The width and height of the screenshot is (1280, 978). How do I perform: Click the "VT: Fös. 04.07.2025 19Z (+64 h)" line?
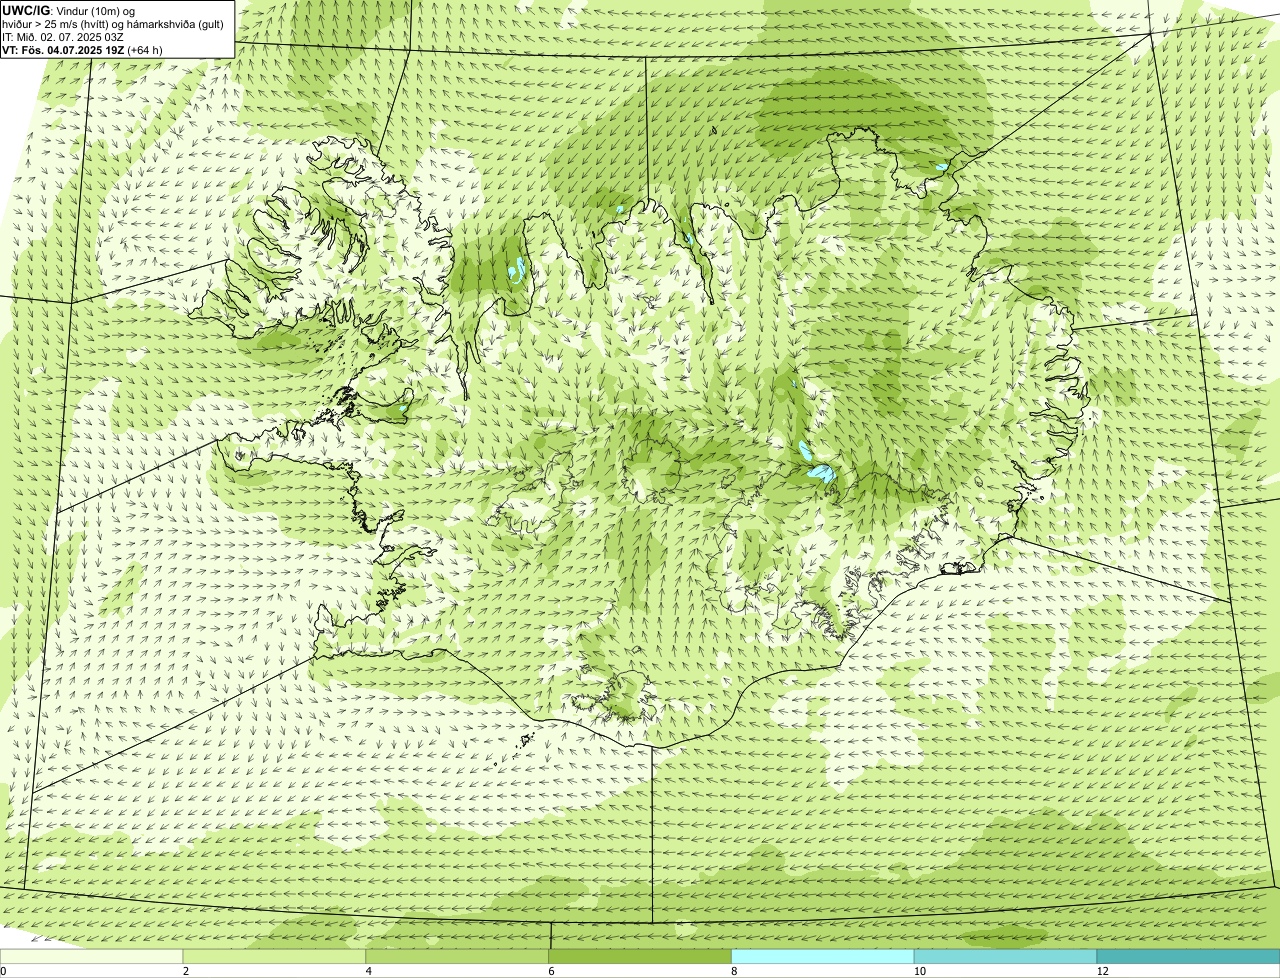tap(83, 49)
